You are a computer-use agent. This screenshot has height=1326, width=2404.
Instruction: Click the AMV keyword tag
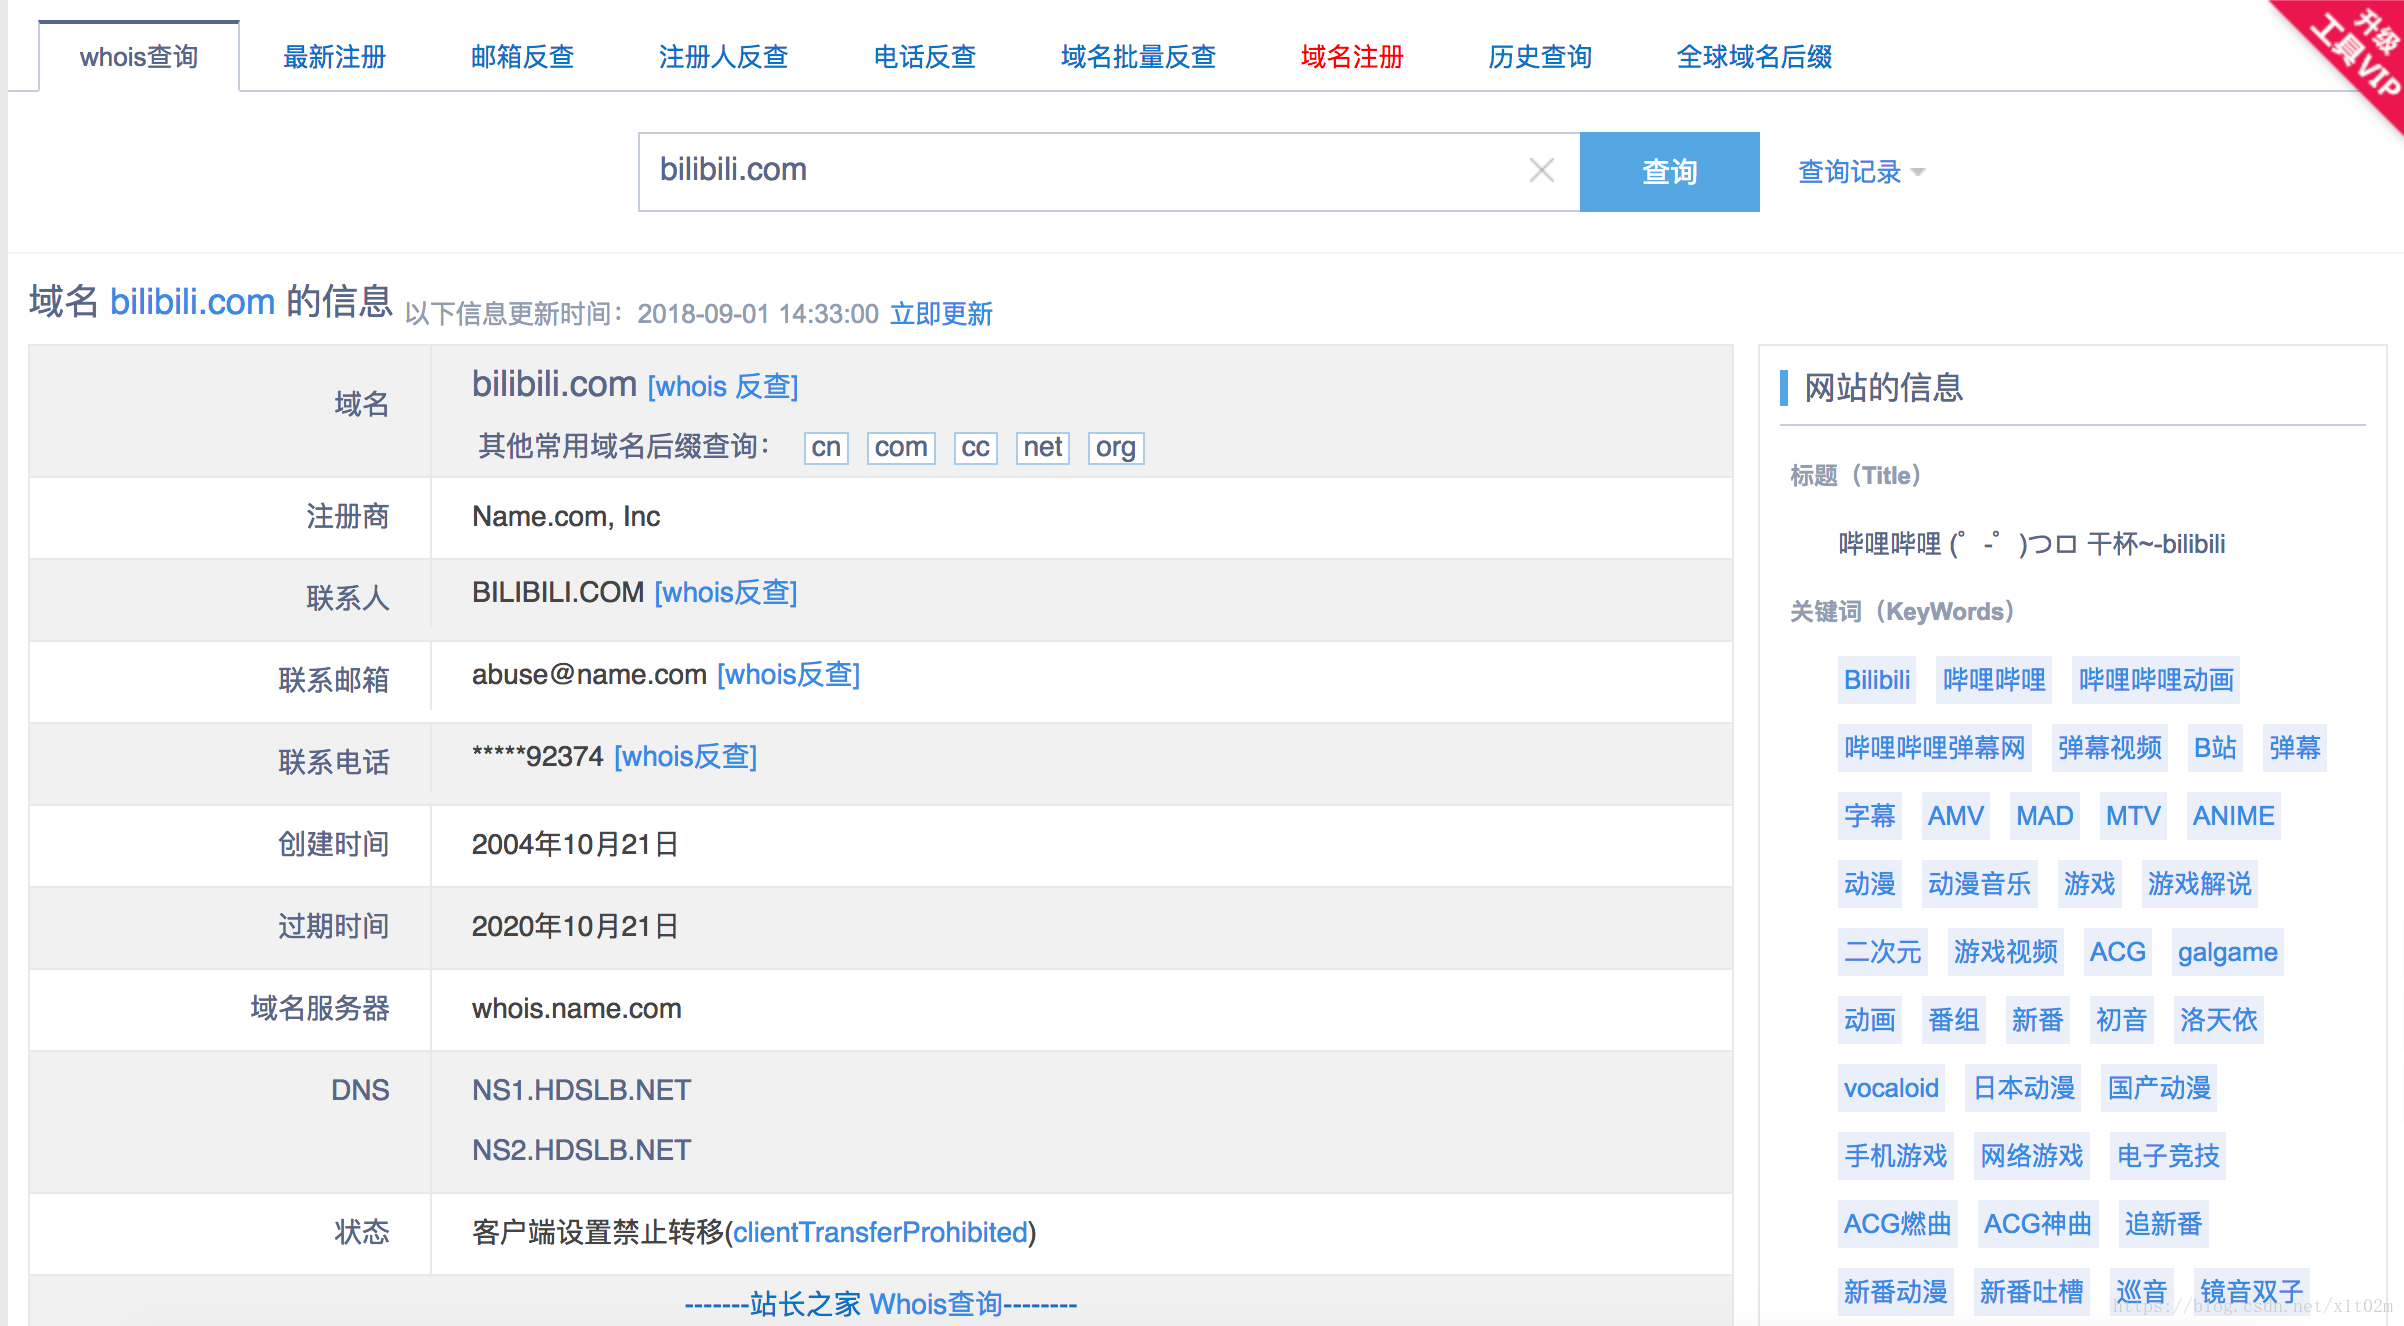(1955, 816)
